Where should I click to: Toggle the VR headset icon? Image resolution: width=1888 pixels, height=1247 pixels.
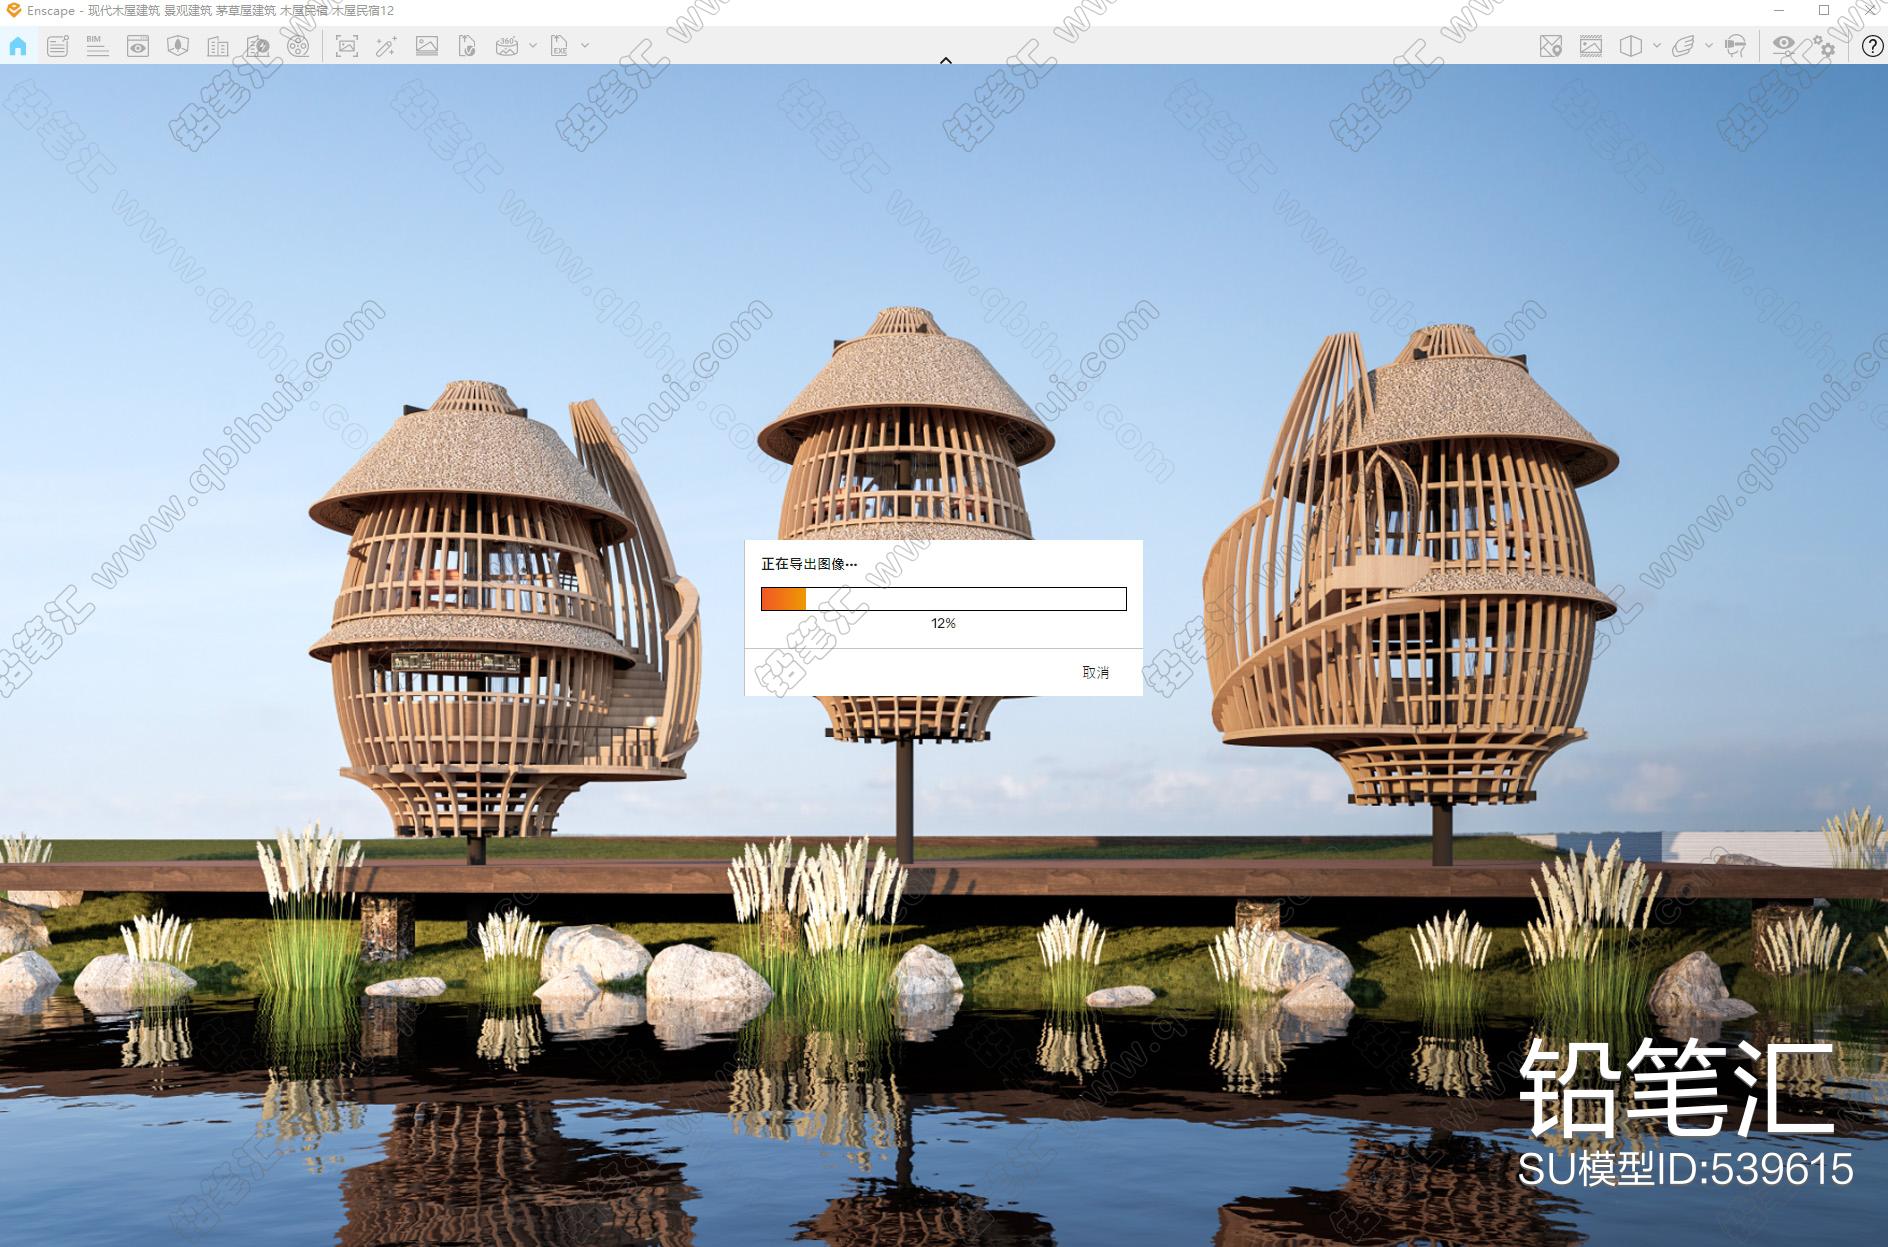point(1736,46)
